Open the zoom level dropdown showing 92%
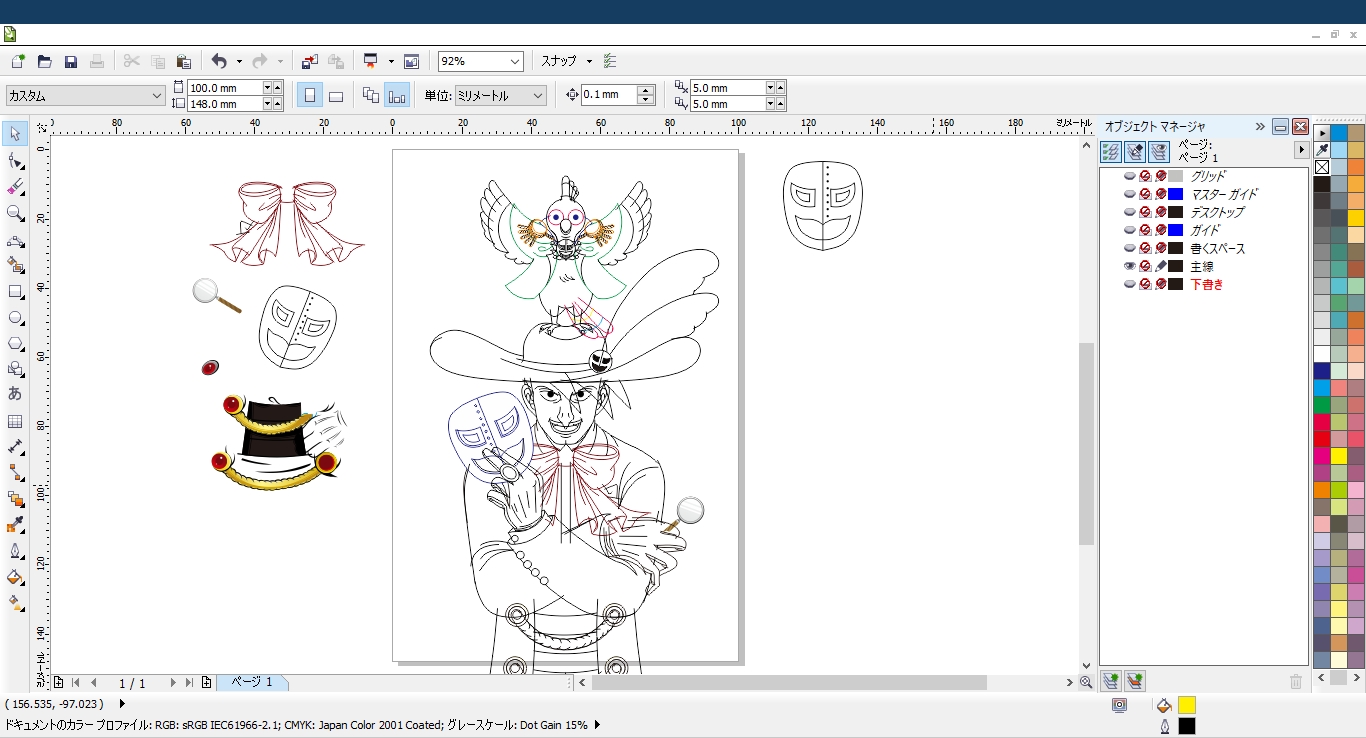The width and height of the screenshot is (1366, 738). pos(515,62)
